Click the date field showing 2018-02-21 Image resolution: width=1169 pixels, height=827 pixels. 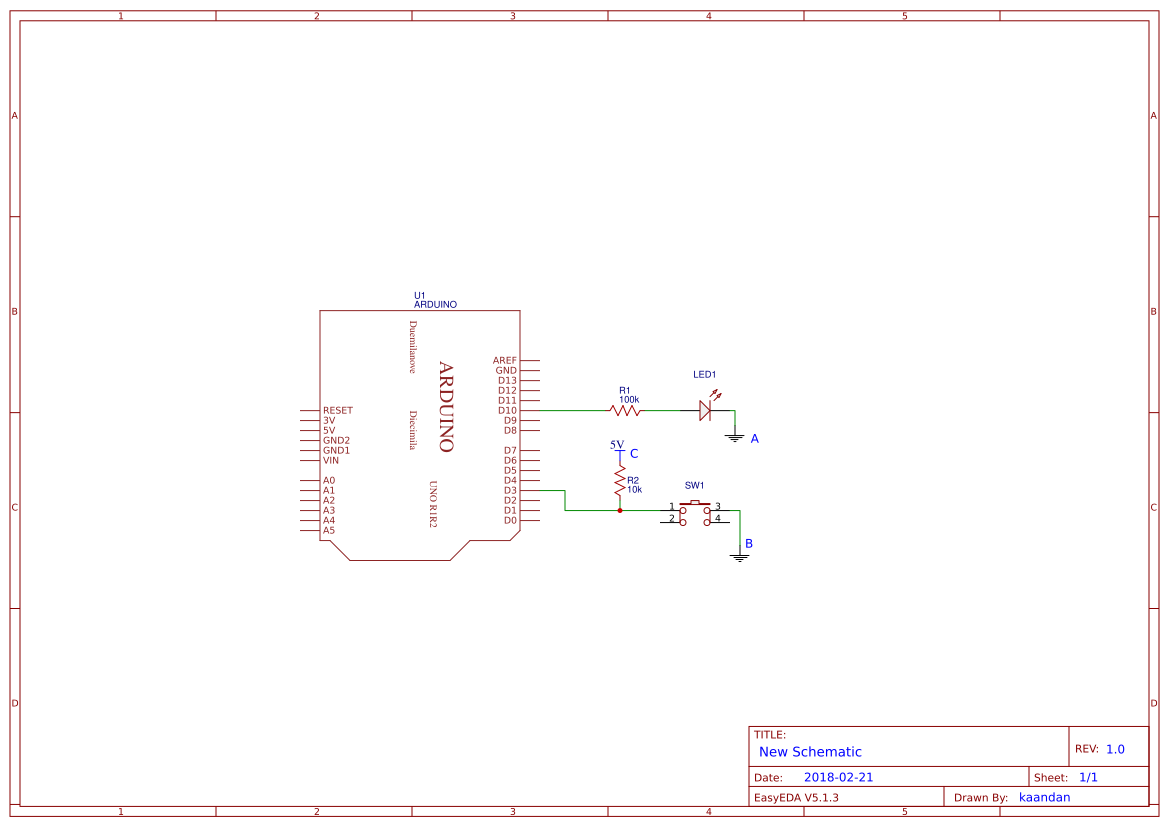coord(839,776)
